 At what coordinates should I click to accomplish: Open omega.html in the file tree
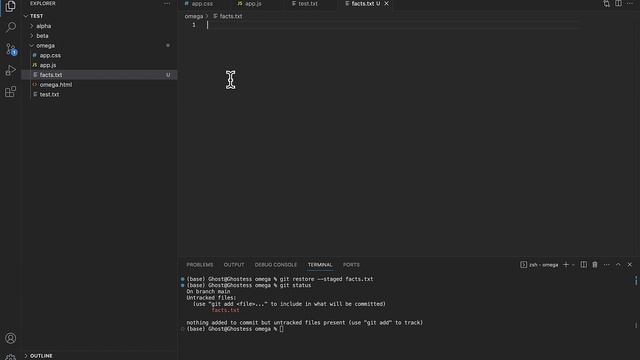tap(99, 84)
